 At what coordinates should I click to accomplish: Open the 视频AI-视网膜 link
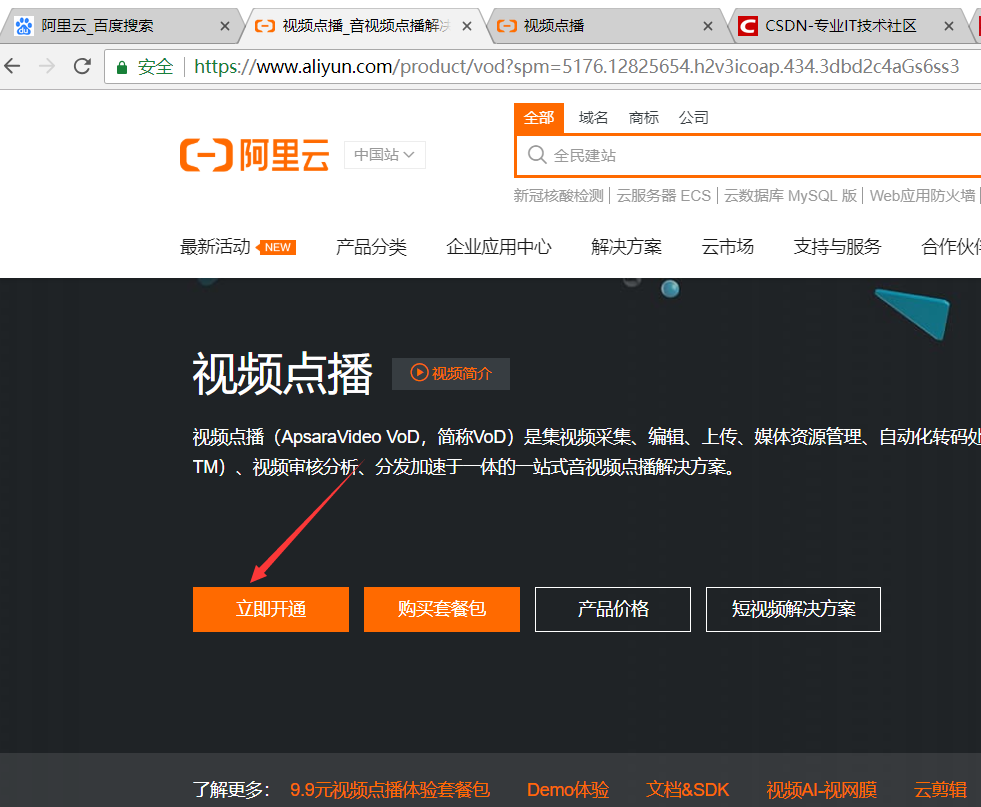[821, 789]
